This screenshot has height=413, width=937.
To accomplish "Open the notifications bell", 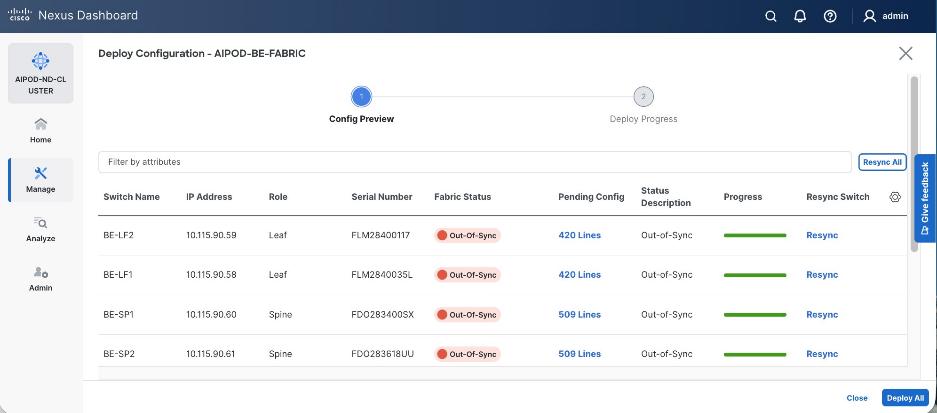I will (800, 16).
